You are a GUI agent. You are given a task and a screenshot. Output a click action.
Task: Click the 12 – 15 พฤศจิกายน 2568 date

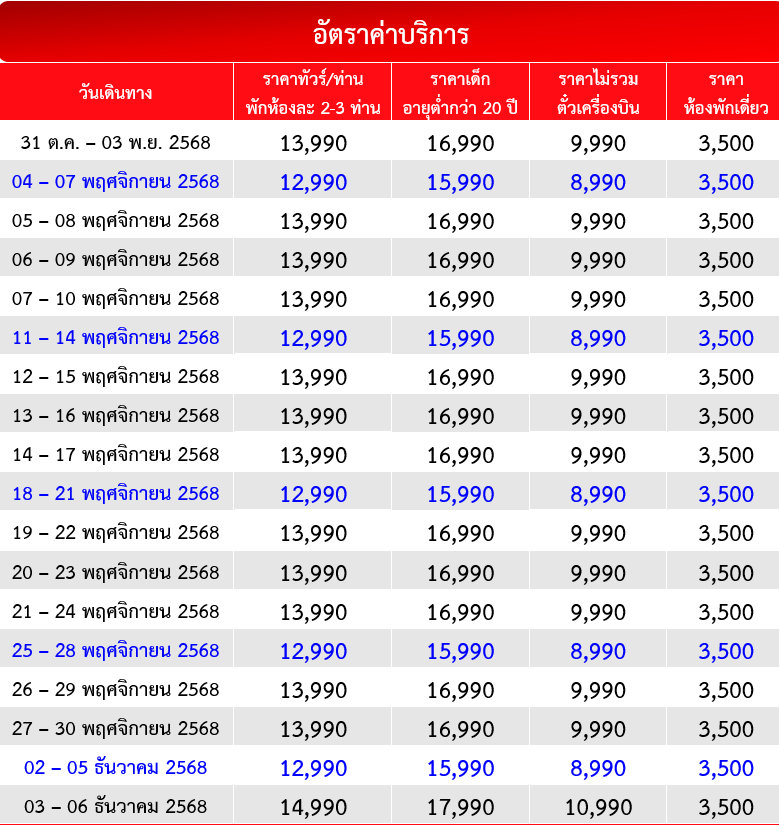click(x=116, y=377)
